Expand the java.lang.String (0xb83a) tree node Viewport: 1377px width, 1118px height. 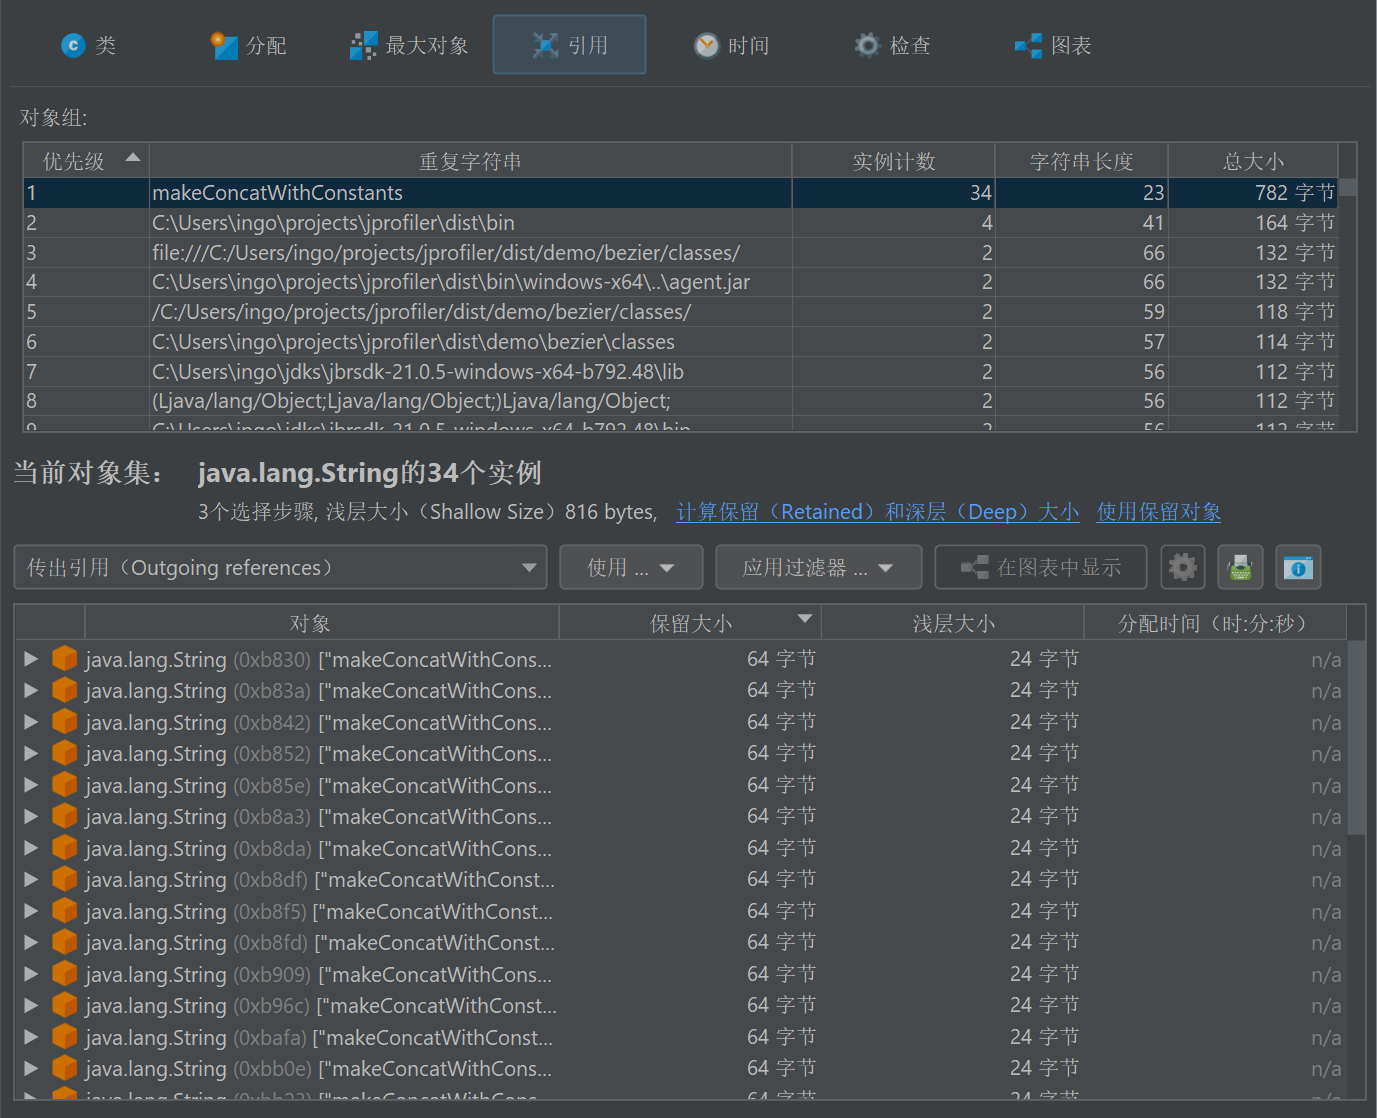pyautogui.click(x=31, y=691)
